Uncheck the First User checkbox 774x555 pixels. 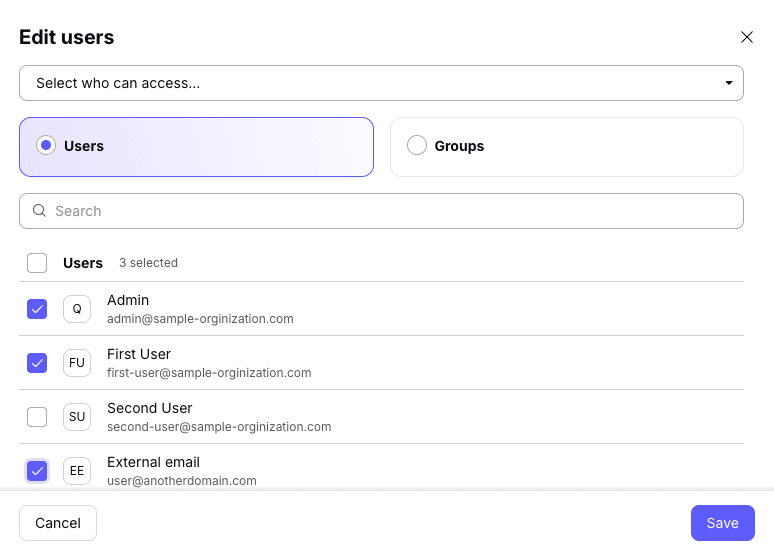point(37,363)
